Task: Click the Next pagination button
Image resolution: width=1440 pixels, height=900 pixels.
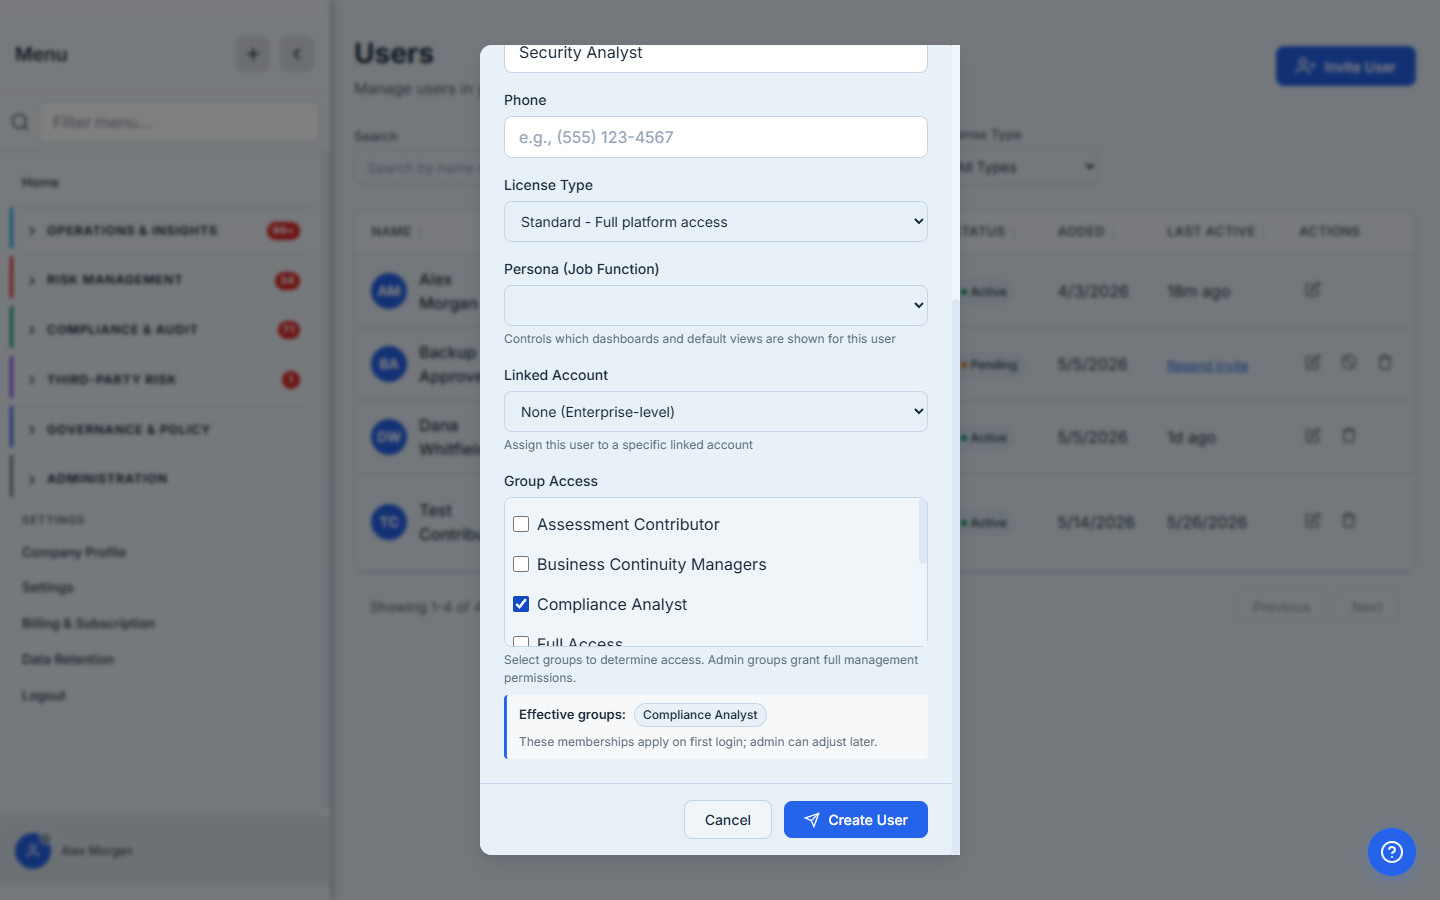Action: (1367, 607)
